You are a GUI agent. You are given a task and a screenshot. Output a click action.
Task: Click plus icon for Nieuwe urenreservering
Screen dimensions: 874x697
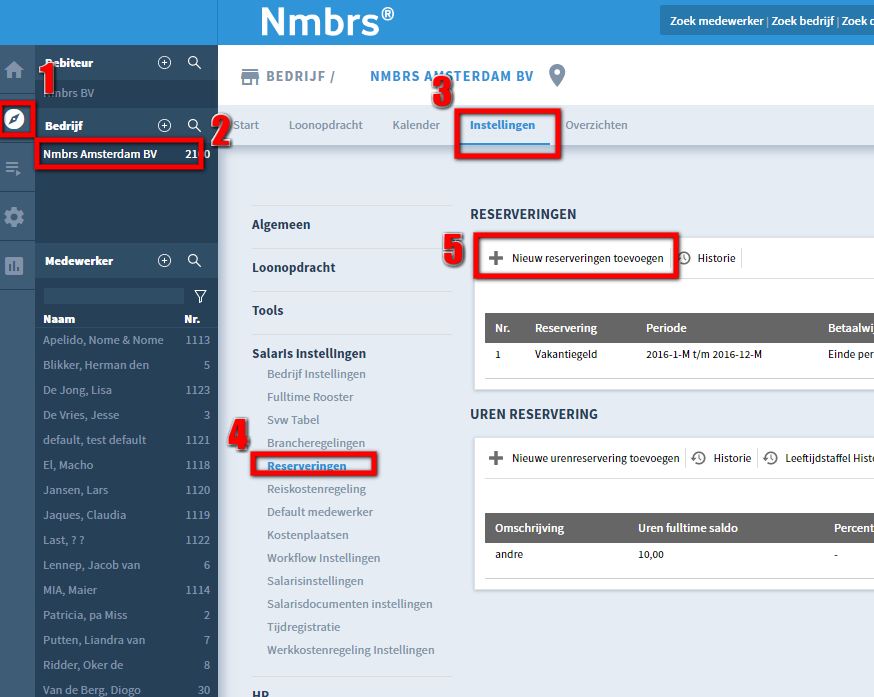pyautogui.click(x=496, y=458)
